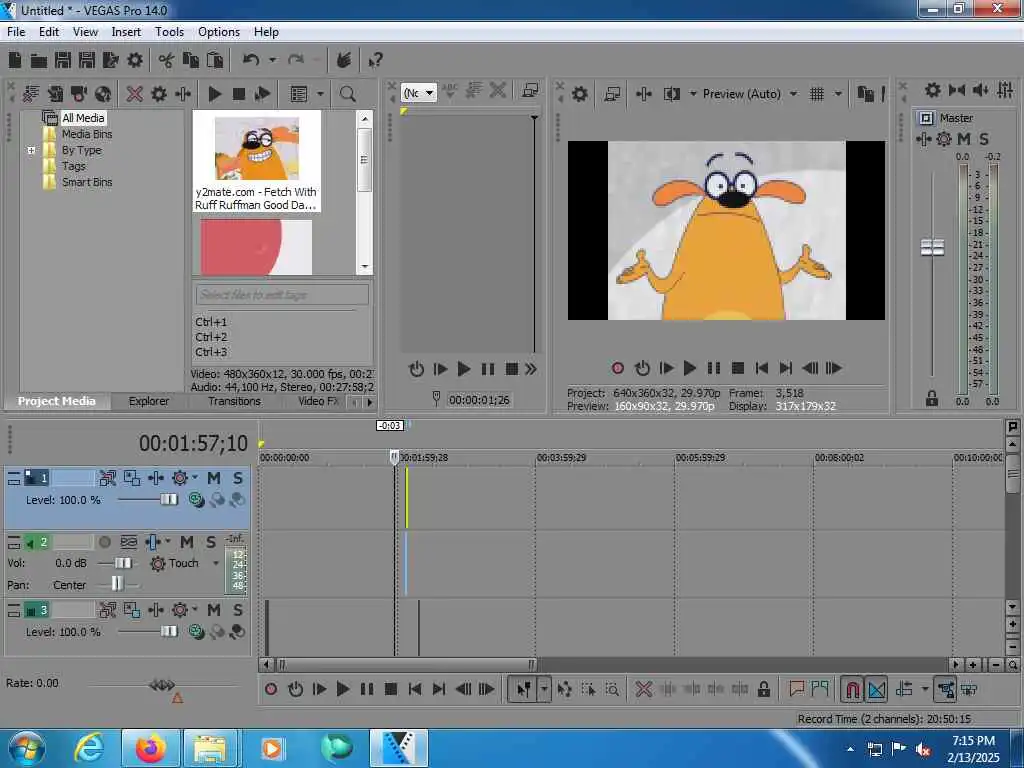
Task: Select the Smart Bins folder
Action: click(87, 182)
